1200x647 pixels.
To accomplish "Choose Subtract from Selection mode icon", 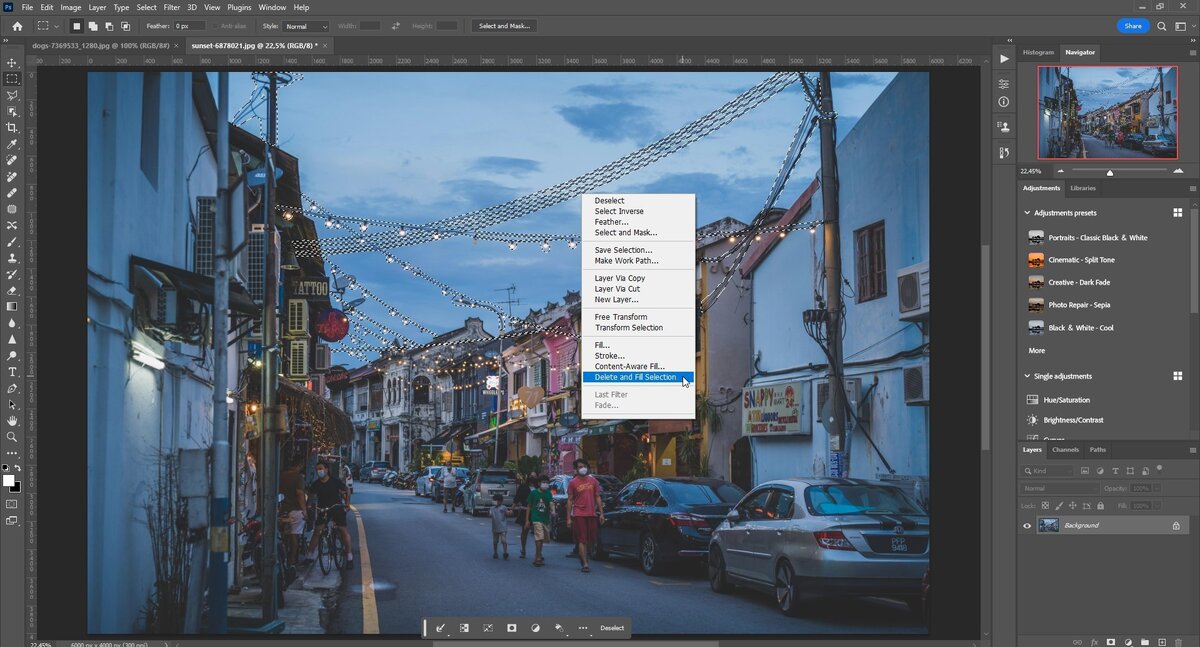I will coord(109,26).
